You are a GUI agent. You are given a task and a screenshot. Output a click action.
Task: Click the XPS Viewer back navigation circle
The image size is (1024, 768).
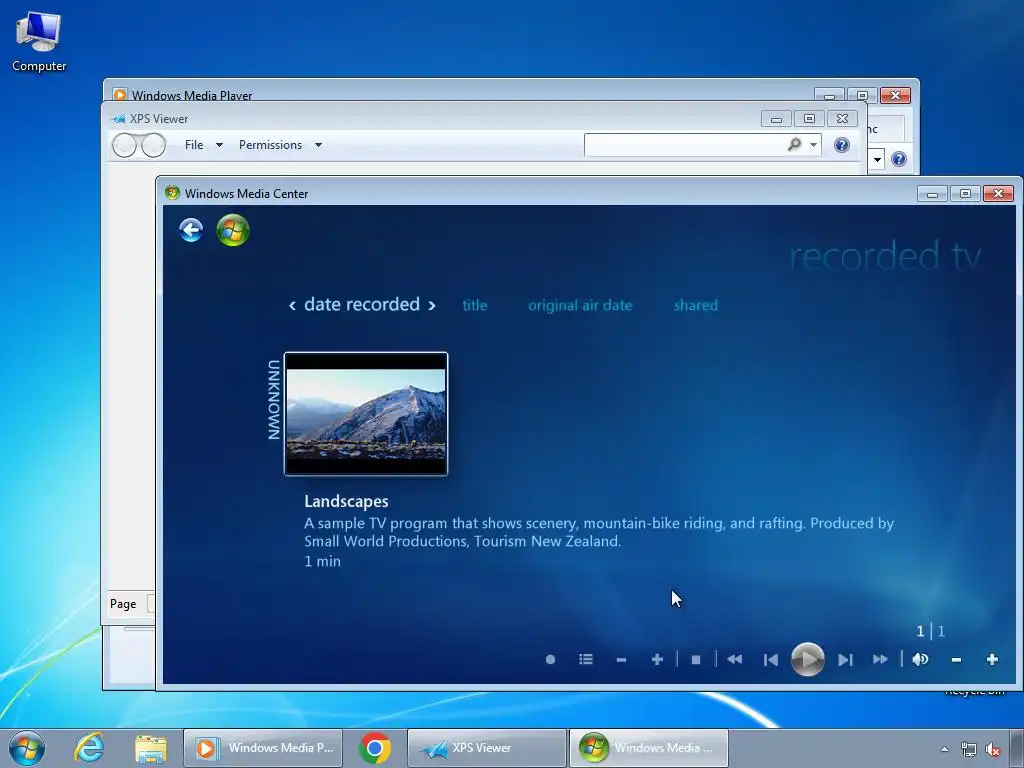(124, 145)
